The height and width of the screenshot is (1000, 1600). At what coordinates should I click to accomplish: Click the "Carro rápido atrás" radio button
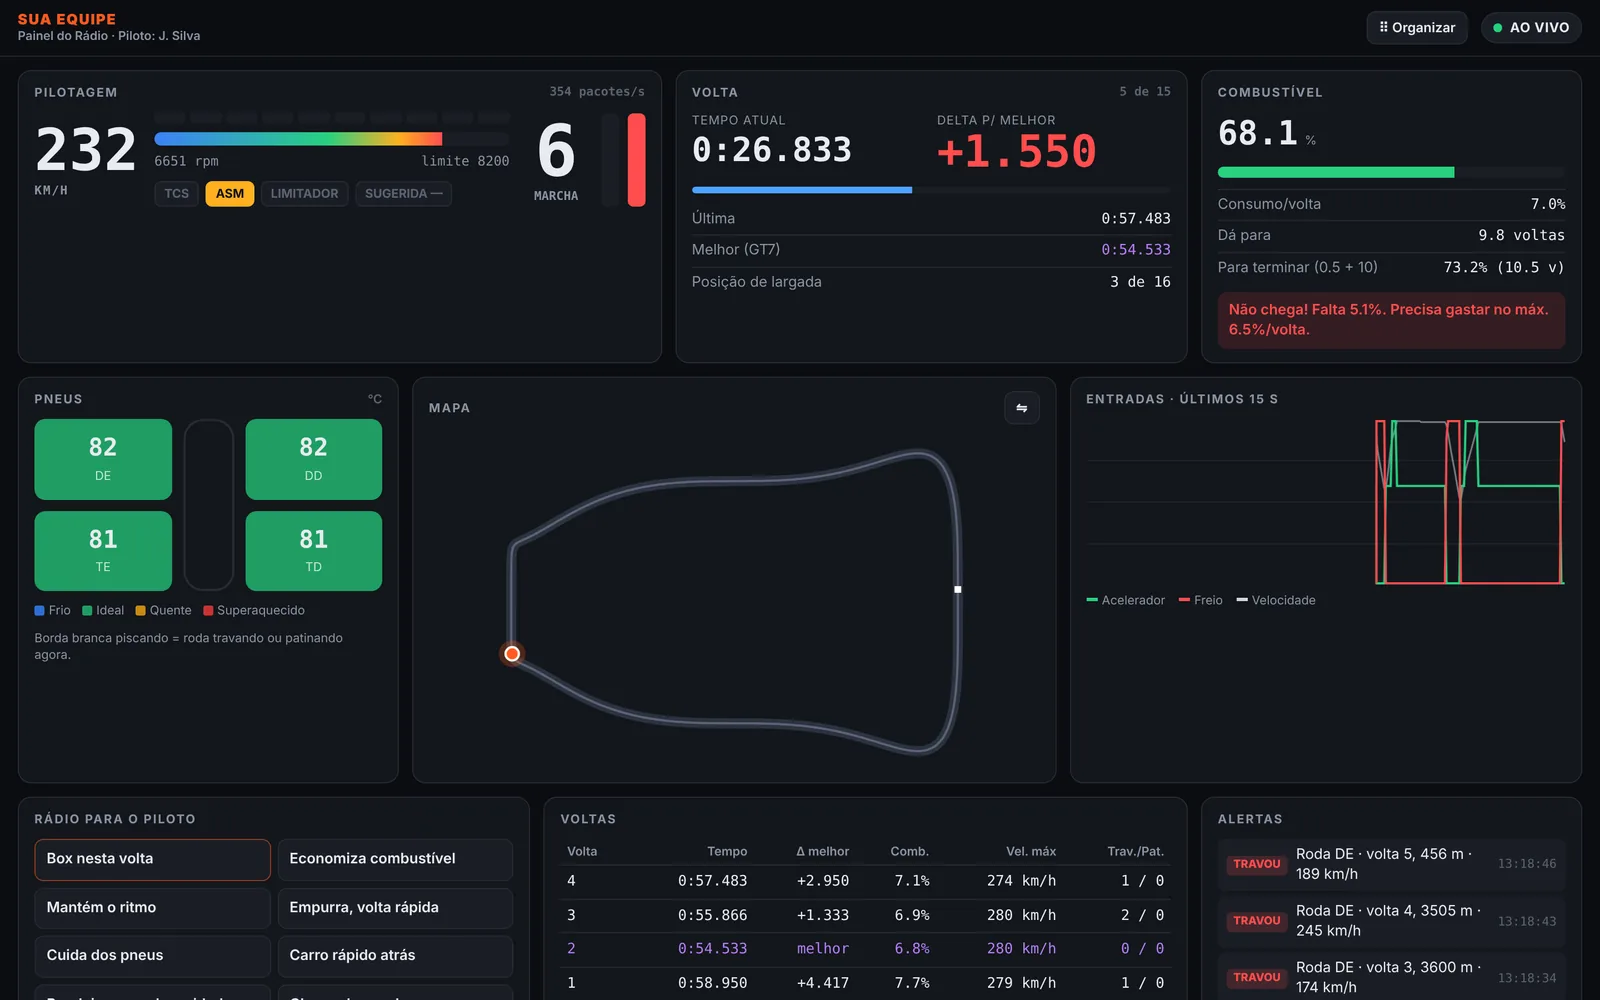click(x=395, y=956)
